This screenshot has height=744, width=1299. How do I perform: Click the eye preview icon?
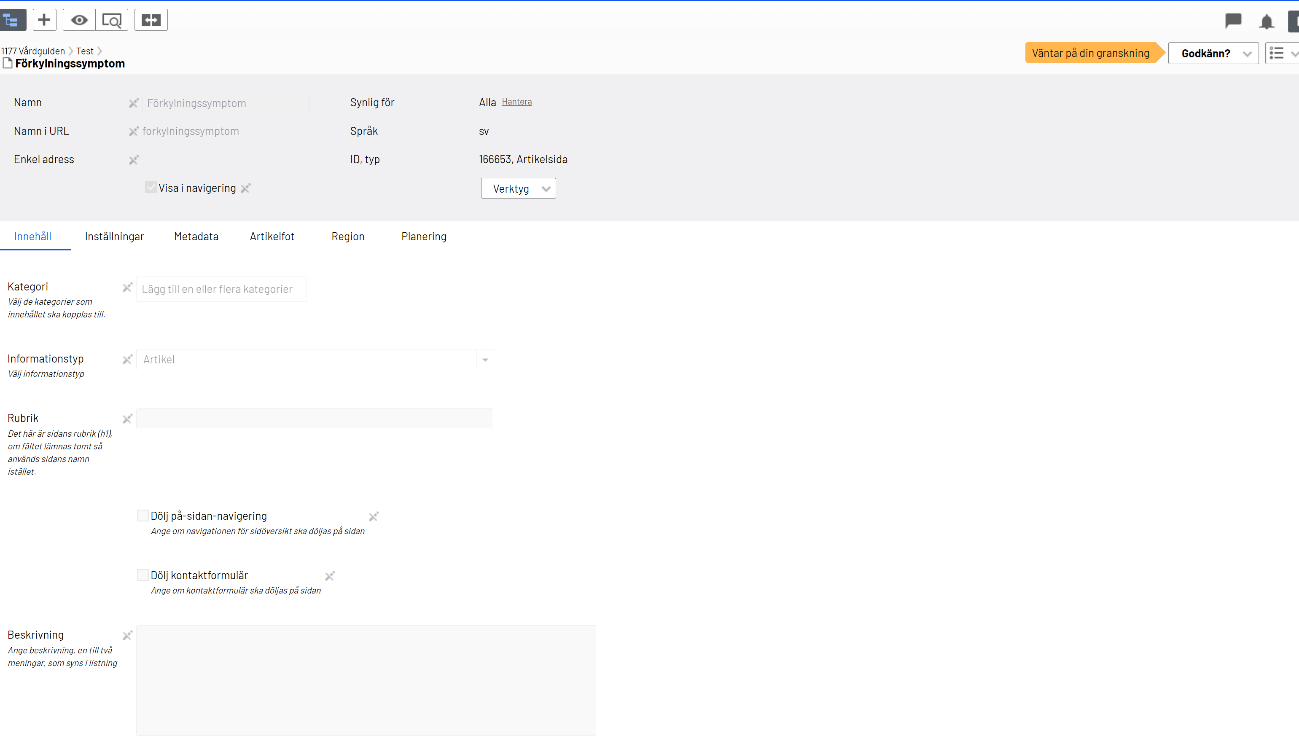click(x=79, y=19)
